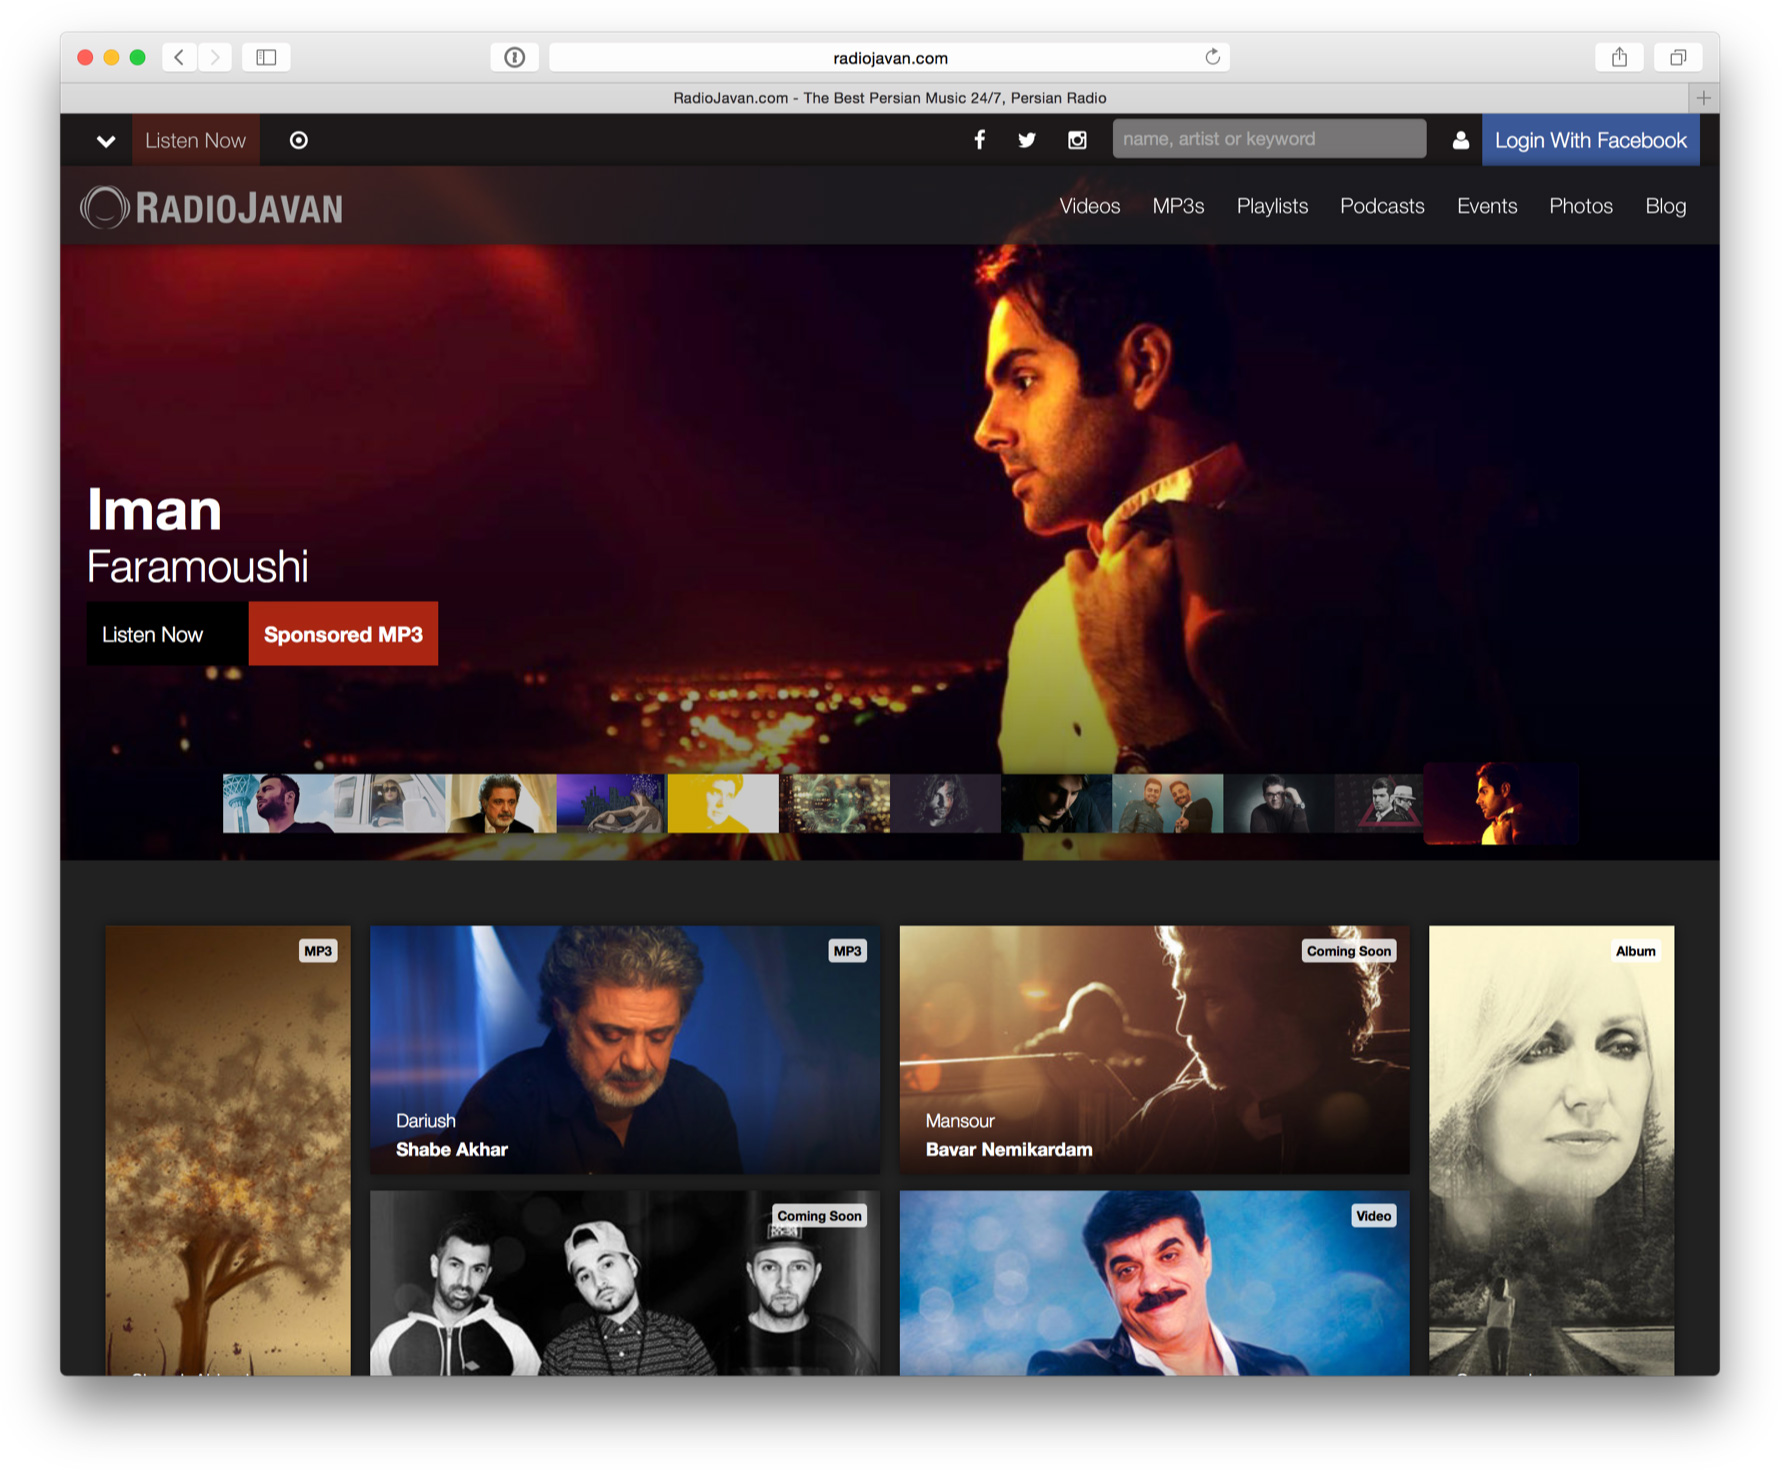Viewport: 1782px width, 1470px height.
Task: Click the red Sponsored MP3 button
Action: coord(343,634)
